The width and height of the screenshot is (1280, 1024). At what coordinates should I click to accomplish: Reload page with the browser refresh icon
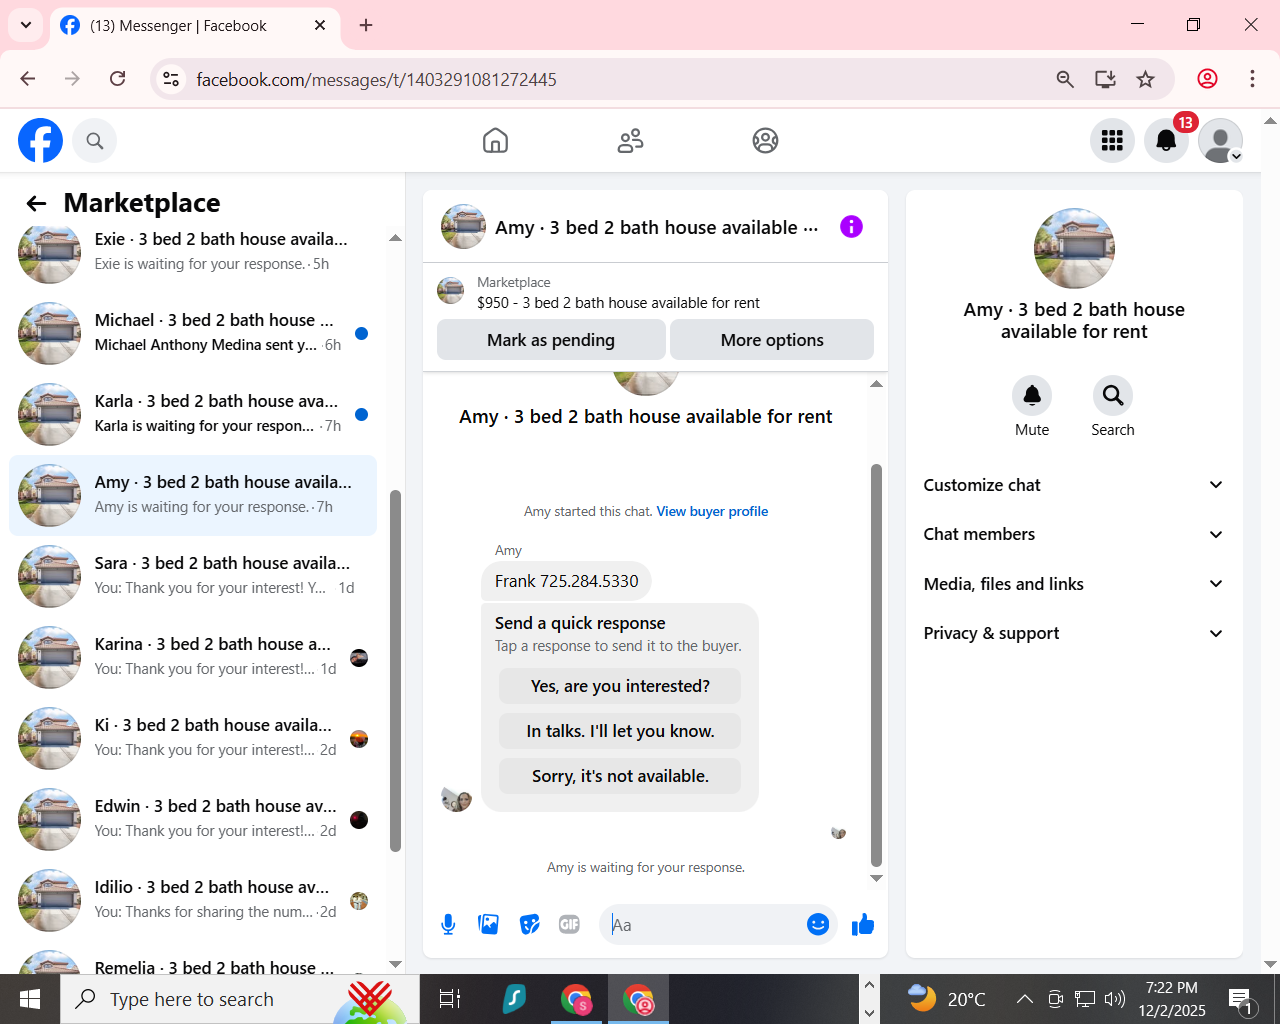(118, 79)
